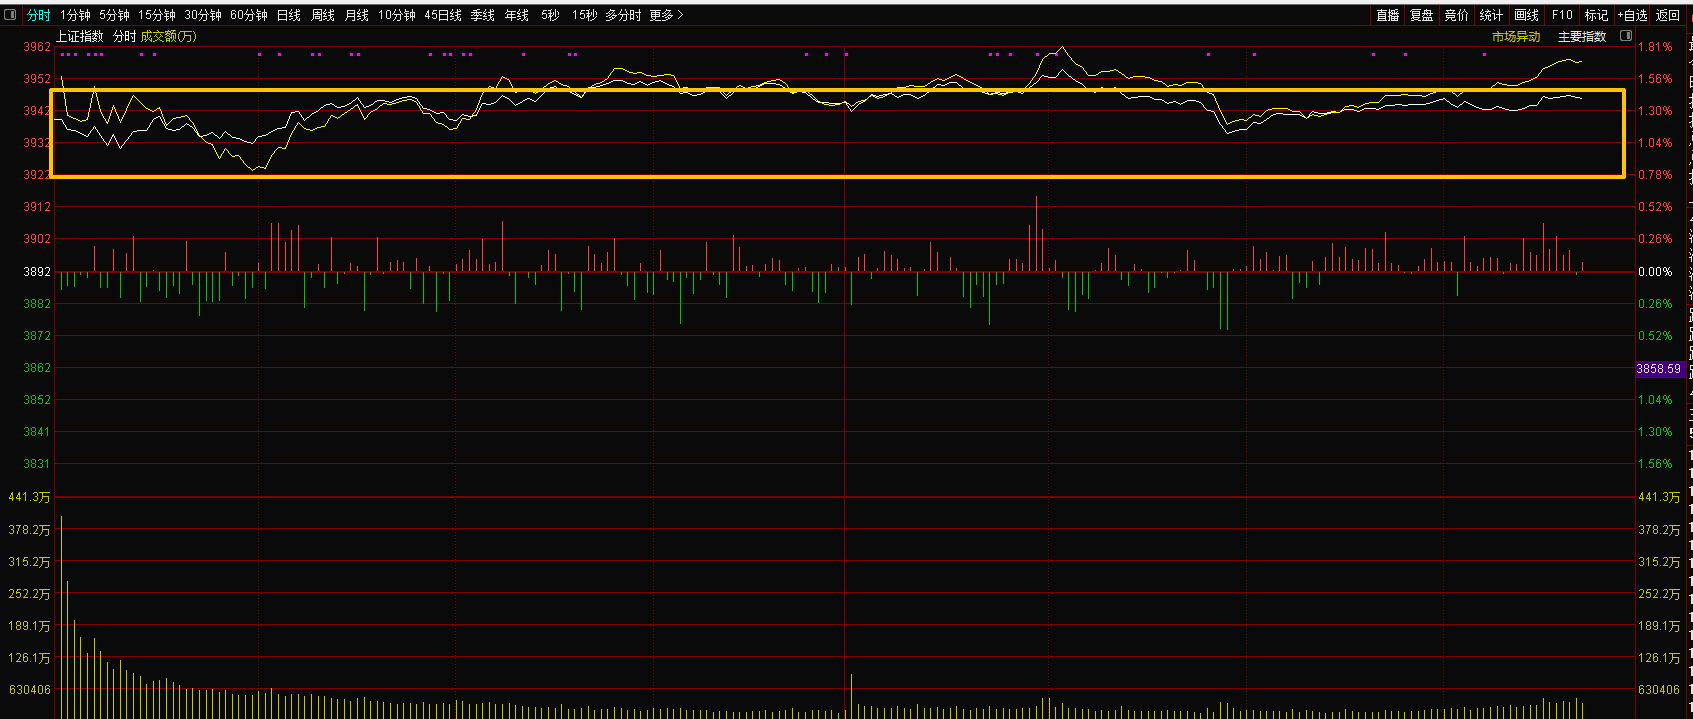The width and height of the screenshot is (1693, 719).
Task: Select the 5分钟 period tab
Action: coord(114,15)
